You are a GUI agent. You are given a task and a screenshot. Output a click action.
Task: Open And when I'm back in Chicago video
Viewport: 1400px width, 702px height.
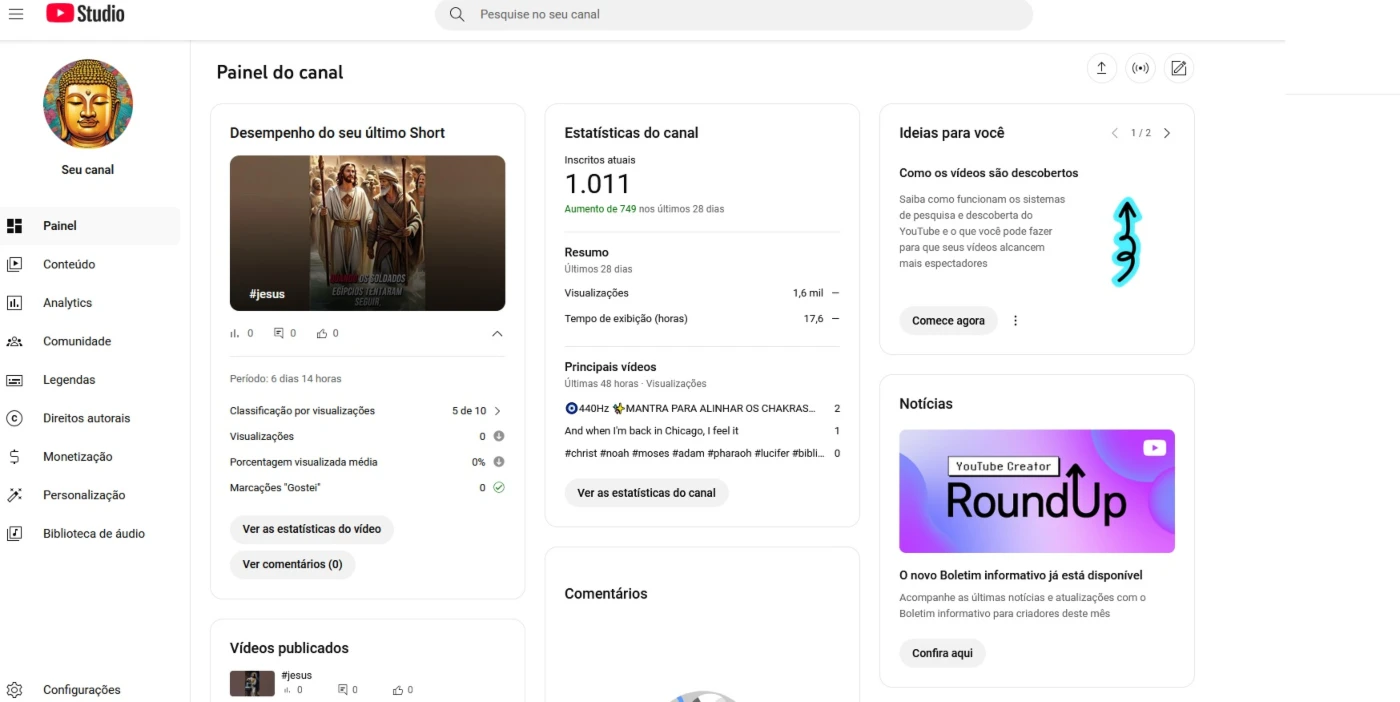click(702, 431)
